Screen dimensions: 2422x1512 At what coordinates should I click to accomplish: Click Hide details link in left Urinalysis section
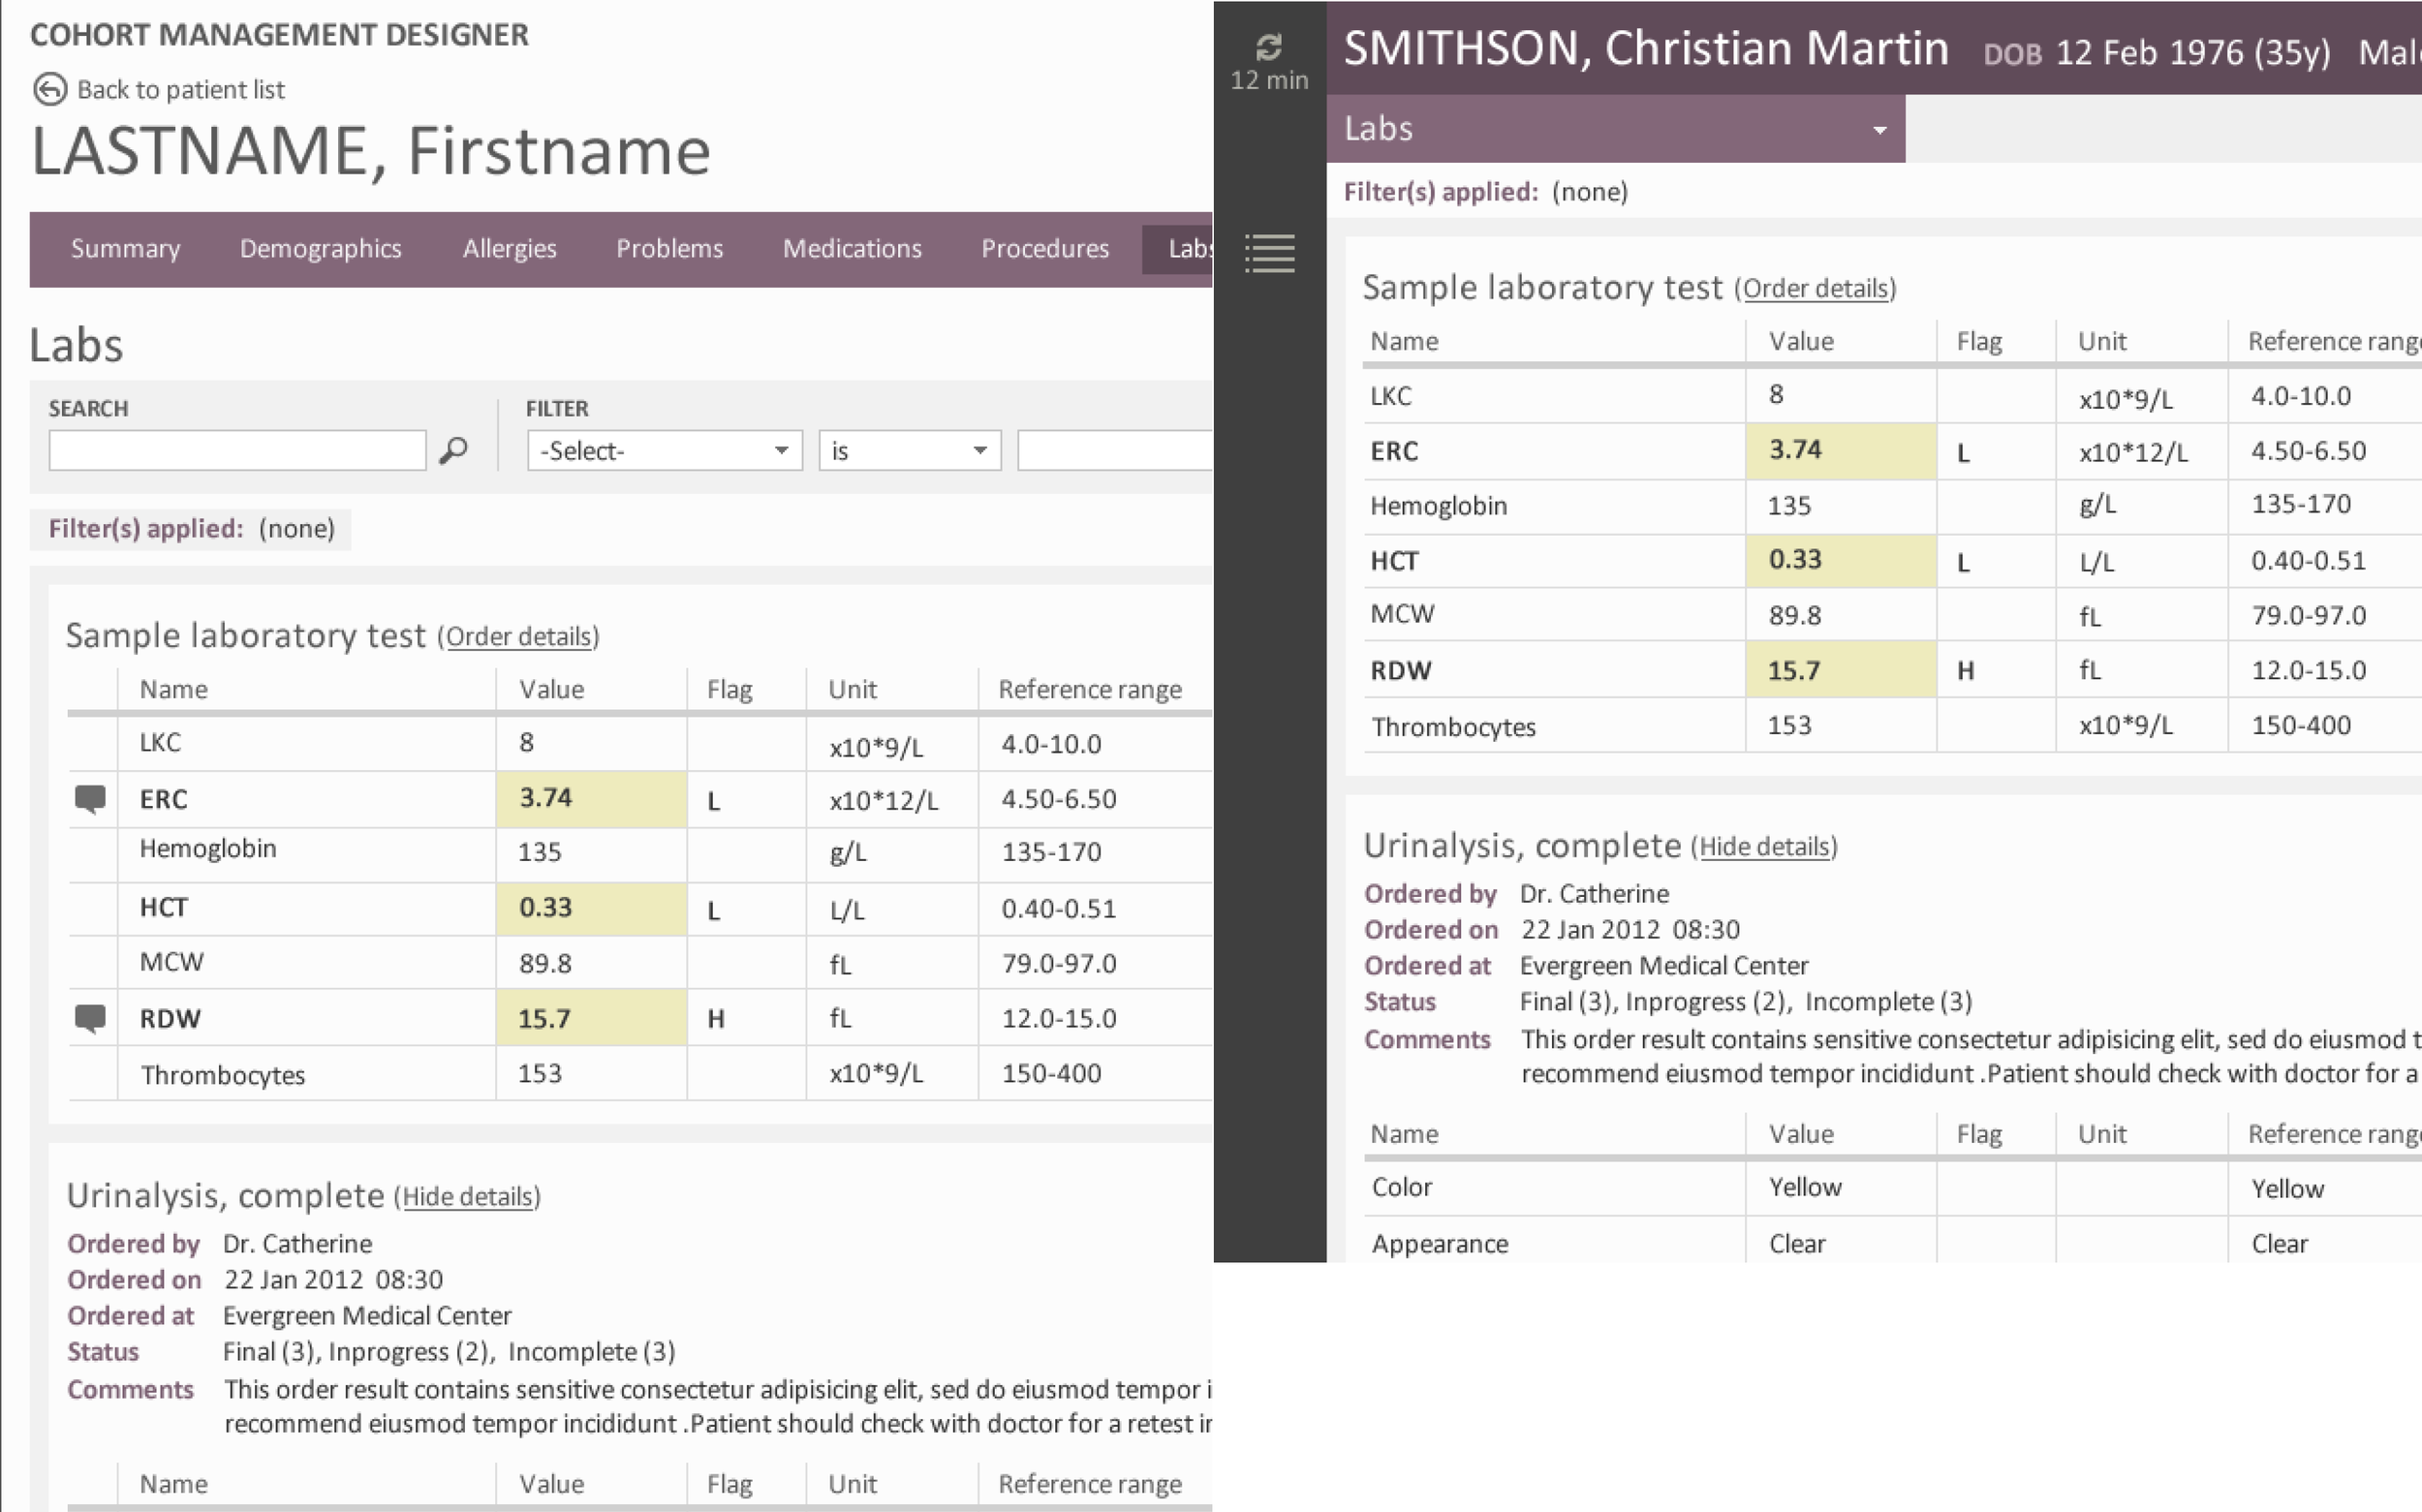[468, 1197]
